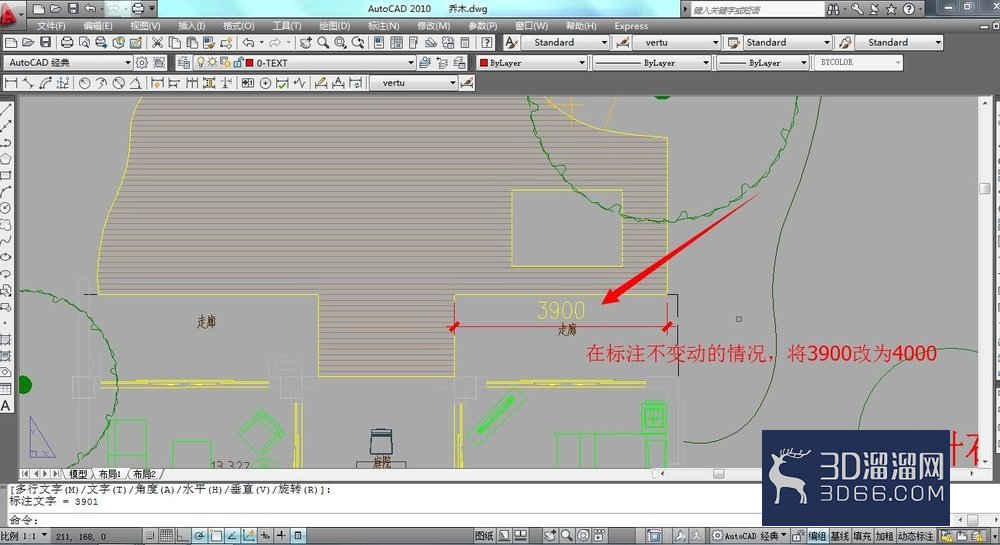Toggle 动态标注 in status bar
The width and height of the screenshot is (1000, 545).
pos(916,536)
